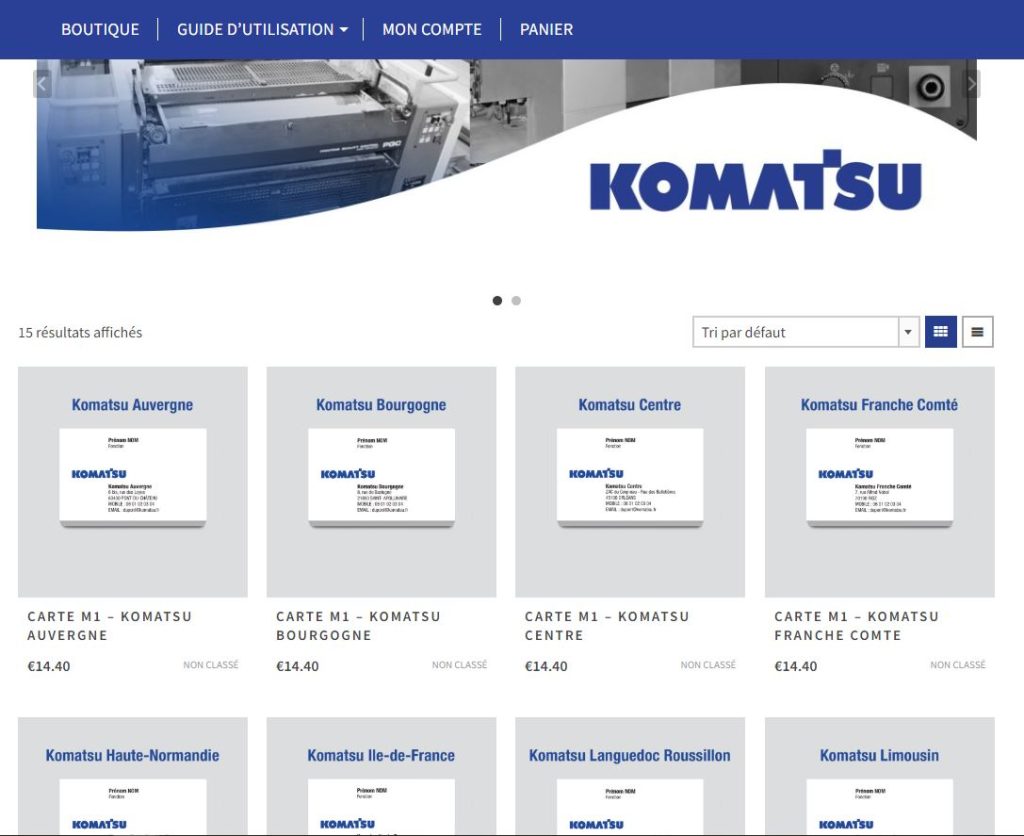Viewport: 1024px width, 836px height.
Task: Click the previous slide arrow on banner
Action: [x=42, y=84]
